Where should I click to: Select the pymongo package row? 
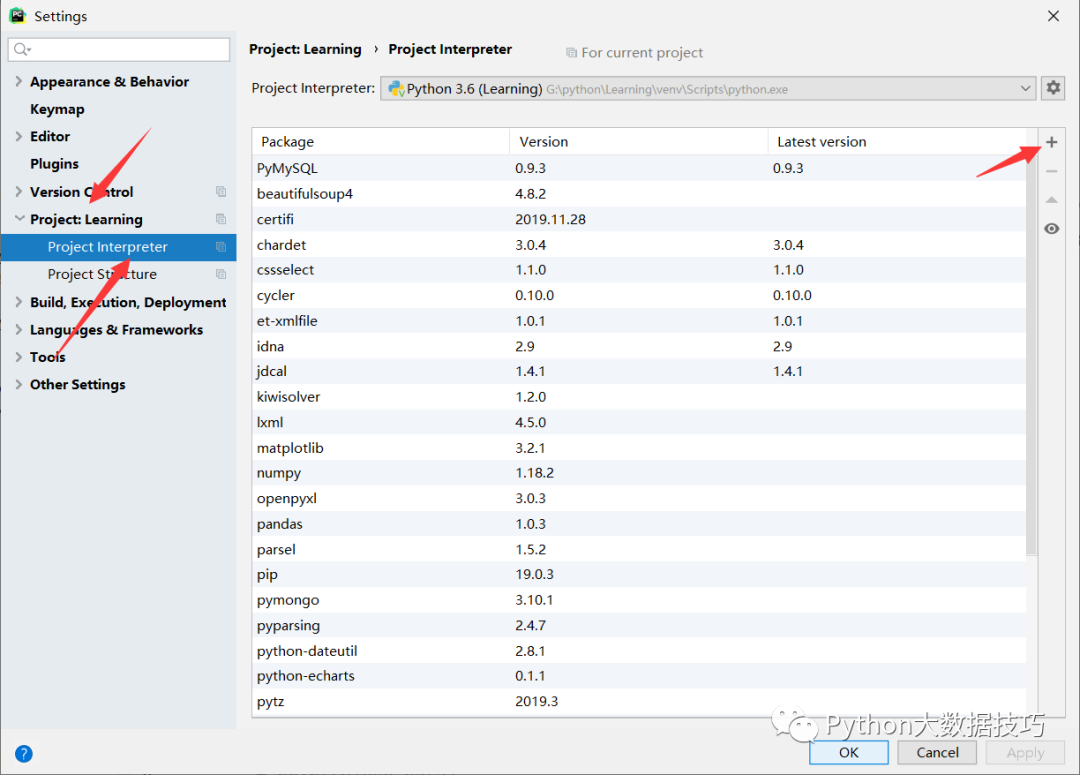pos(639,600)
